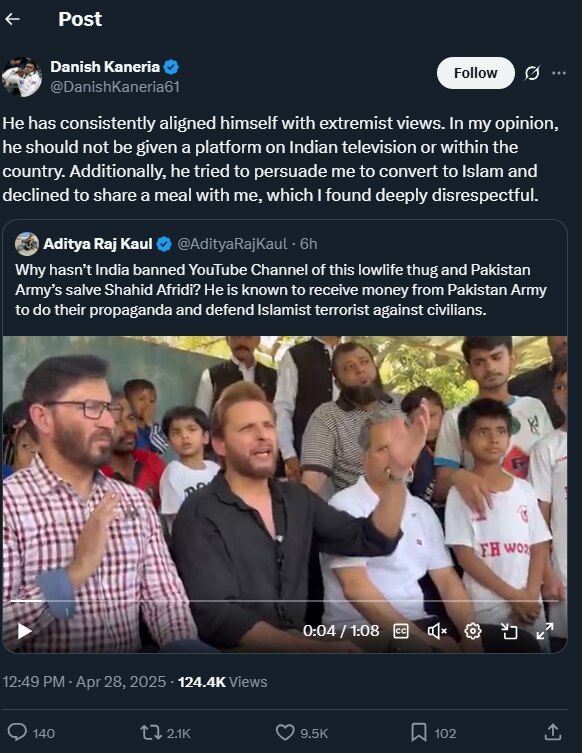The image size is (582, 753).
Task: Play the quoted video
Action: pos(24,631)
